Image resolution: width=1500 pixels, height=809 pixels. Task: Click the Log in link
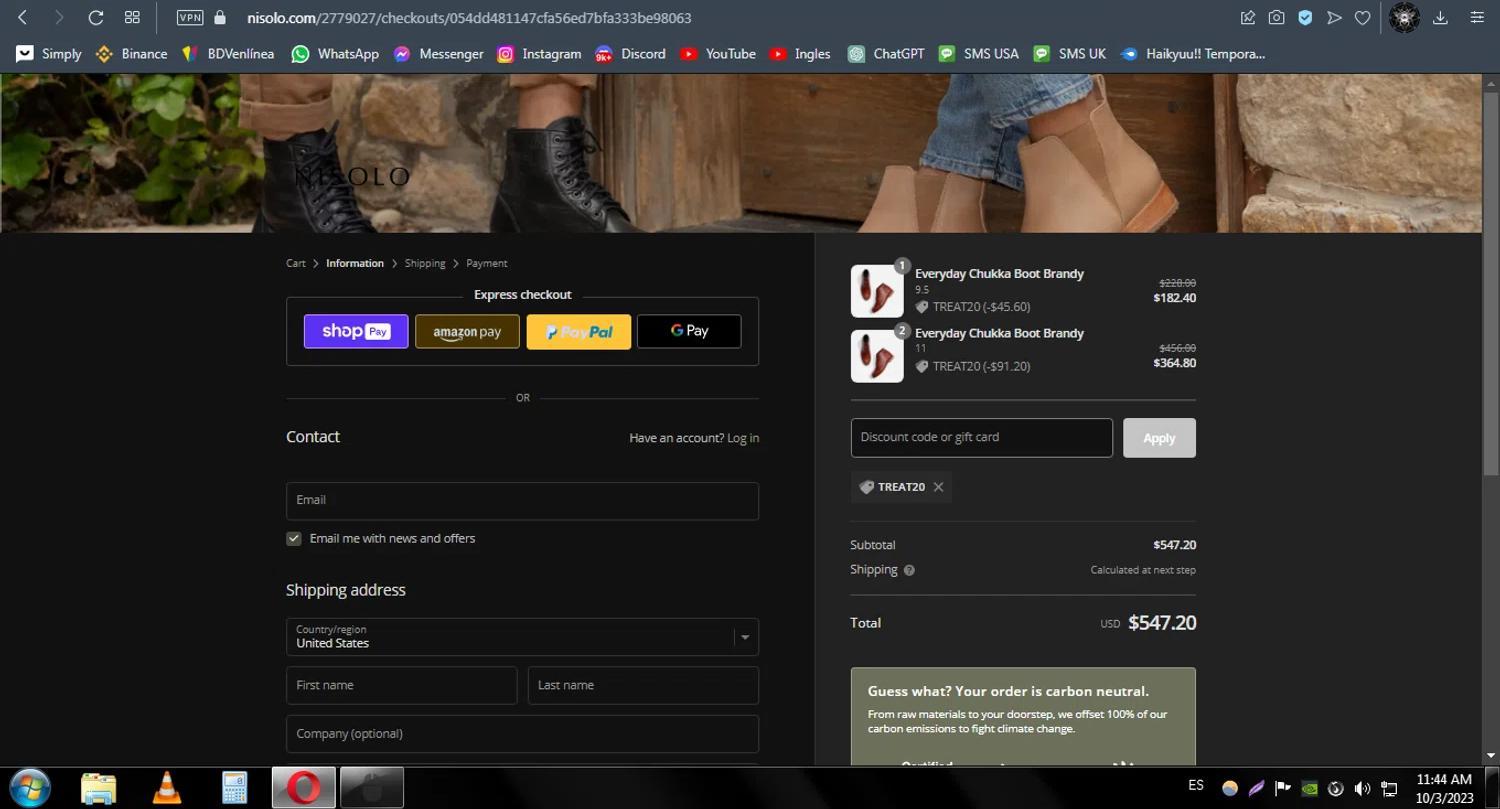pyautogui.click(x=743, y=438)
